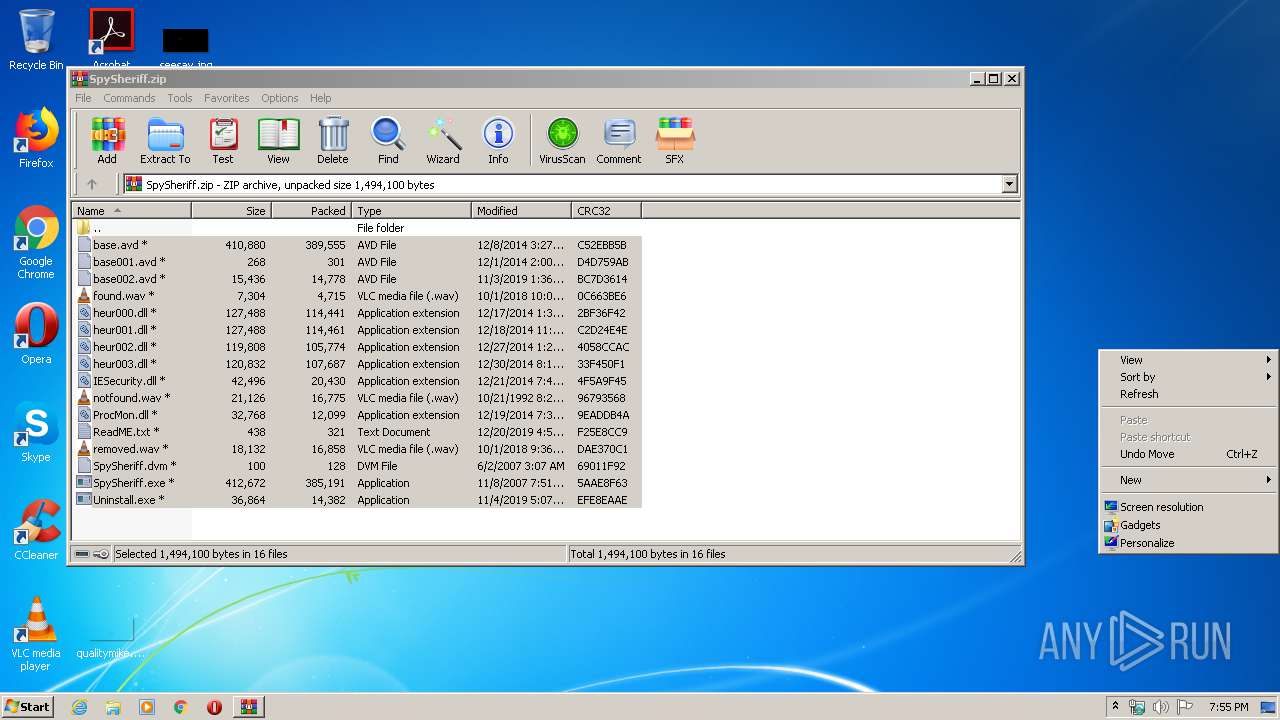Sort by the CRC32 column header
This screenshot has height=720, width=1280.
[x=606, y=211]
